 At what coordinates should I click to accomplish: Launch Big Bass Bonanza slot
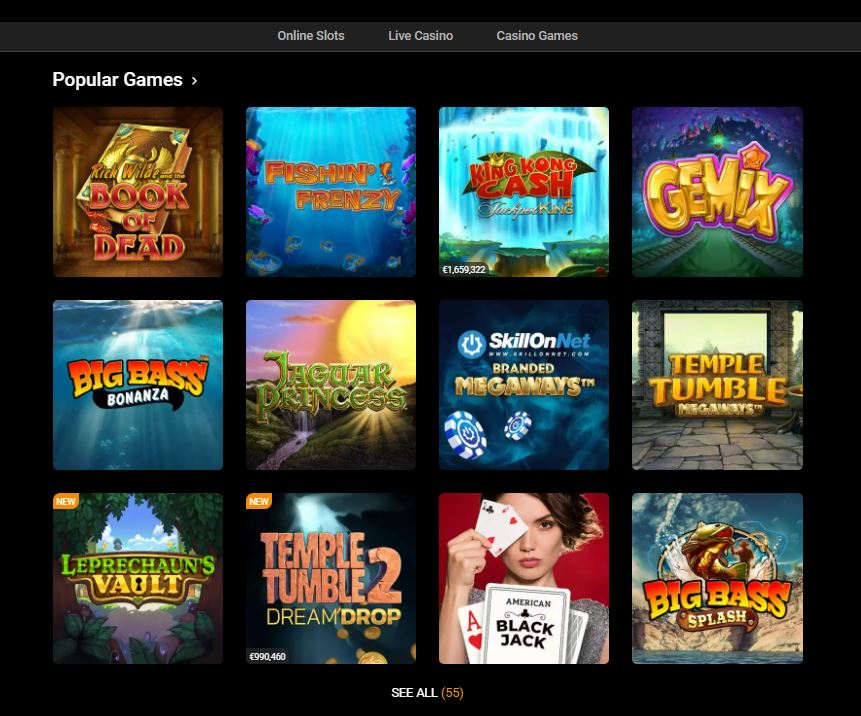pyautogui.click(x=138, y=385)
